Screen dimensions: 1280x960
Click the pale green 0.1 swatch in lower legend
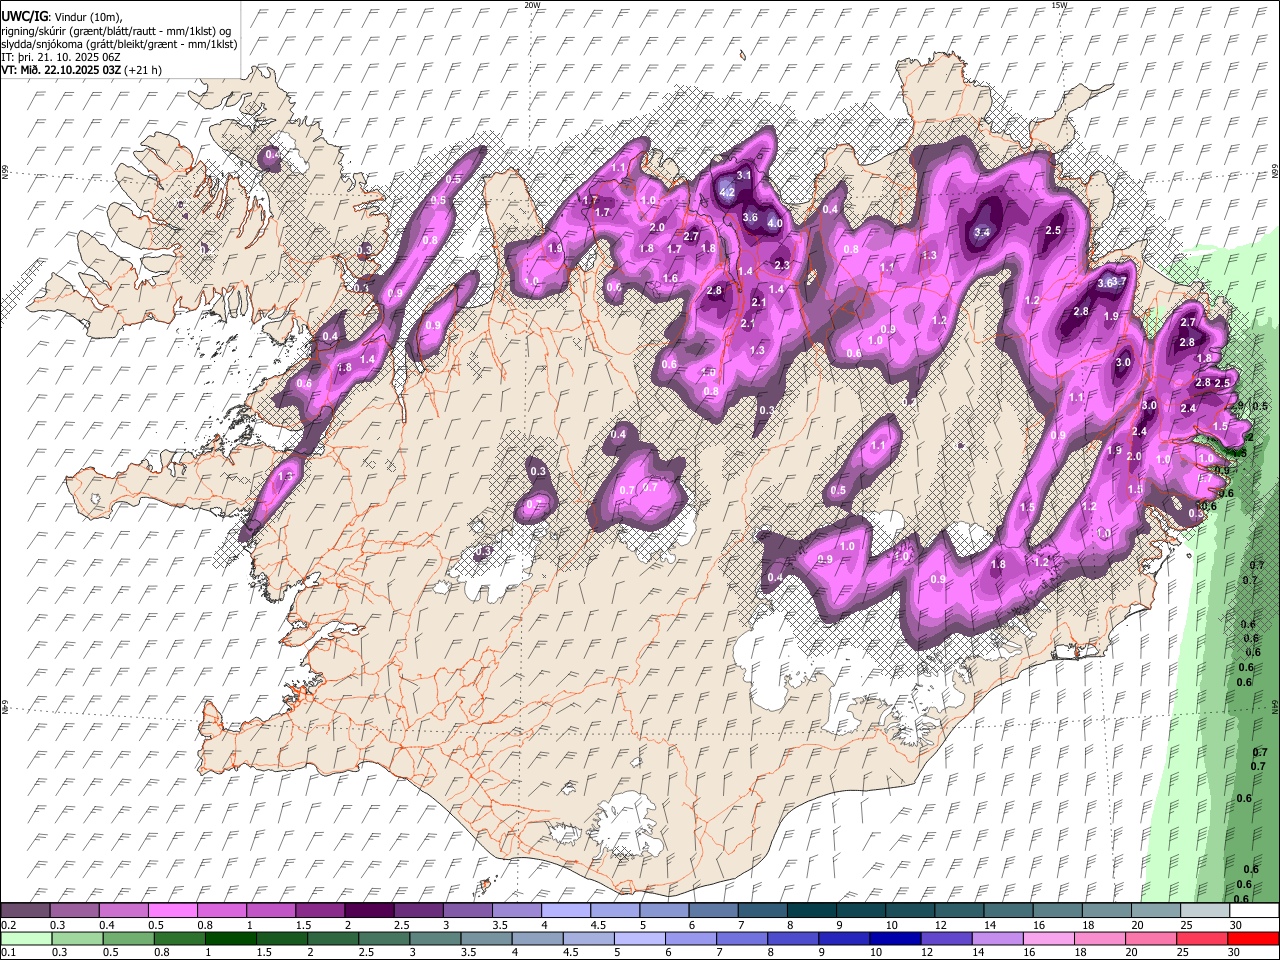point(26,938)
